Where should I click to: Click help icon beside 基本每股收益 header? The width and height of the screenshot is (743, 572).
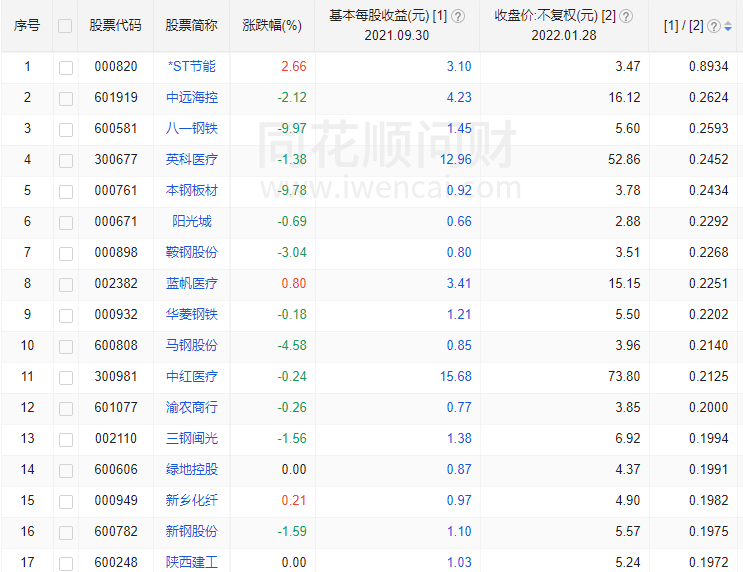pos(458,16)
